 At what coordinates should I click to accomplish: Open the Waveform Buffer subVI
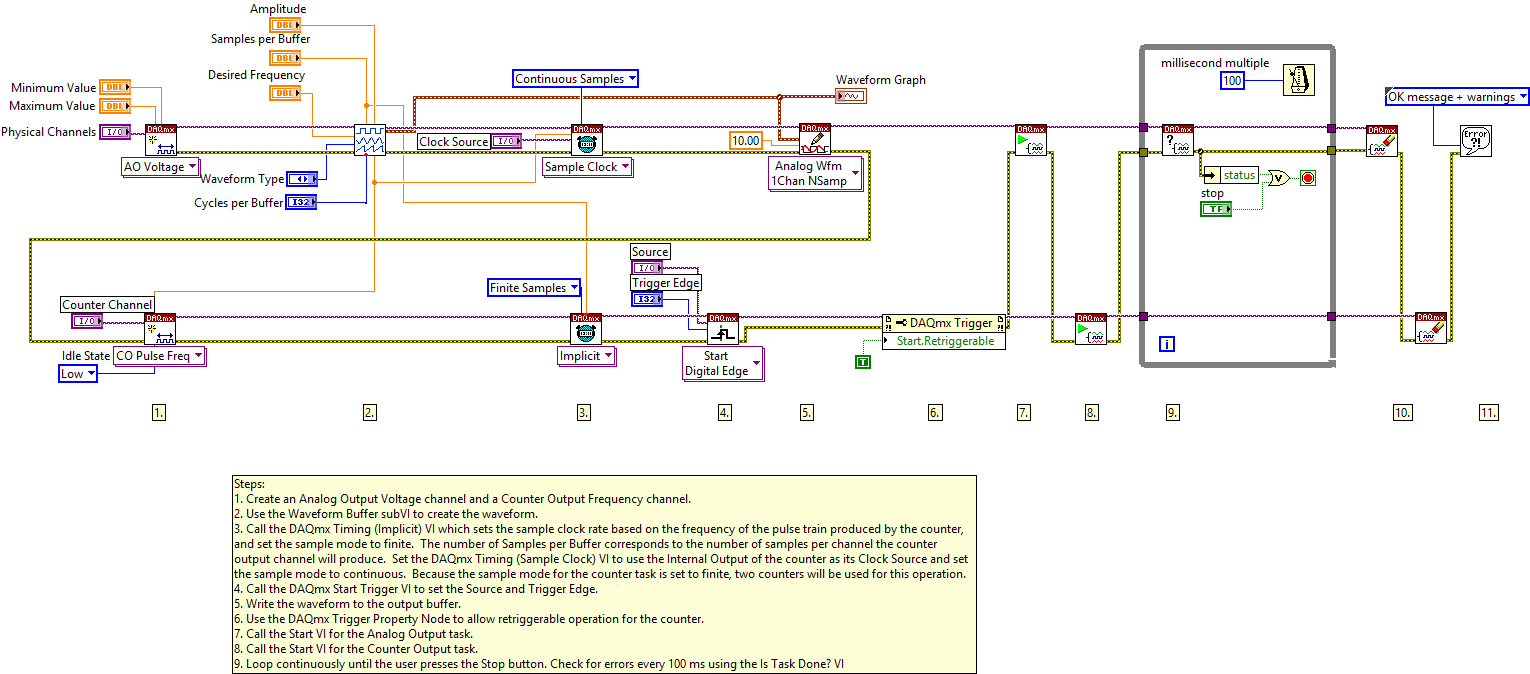click(371, 140)
